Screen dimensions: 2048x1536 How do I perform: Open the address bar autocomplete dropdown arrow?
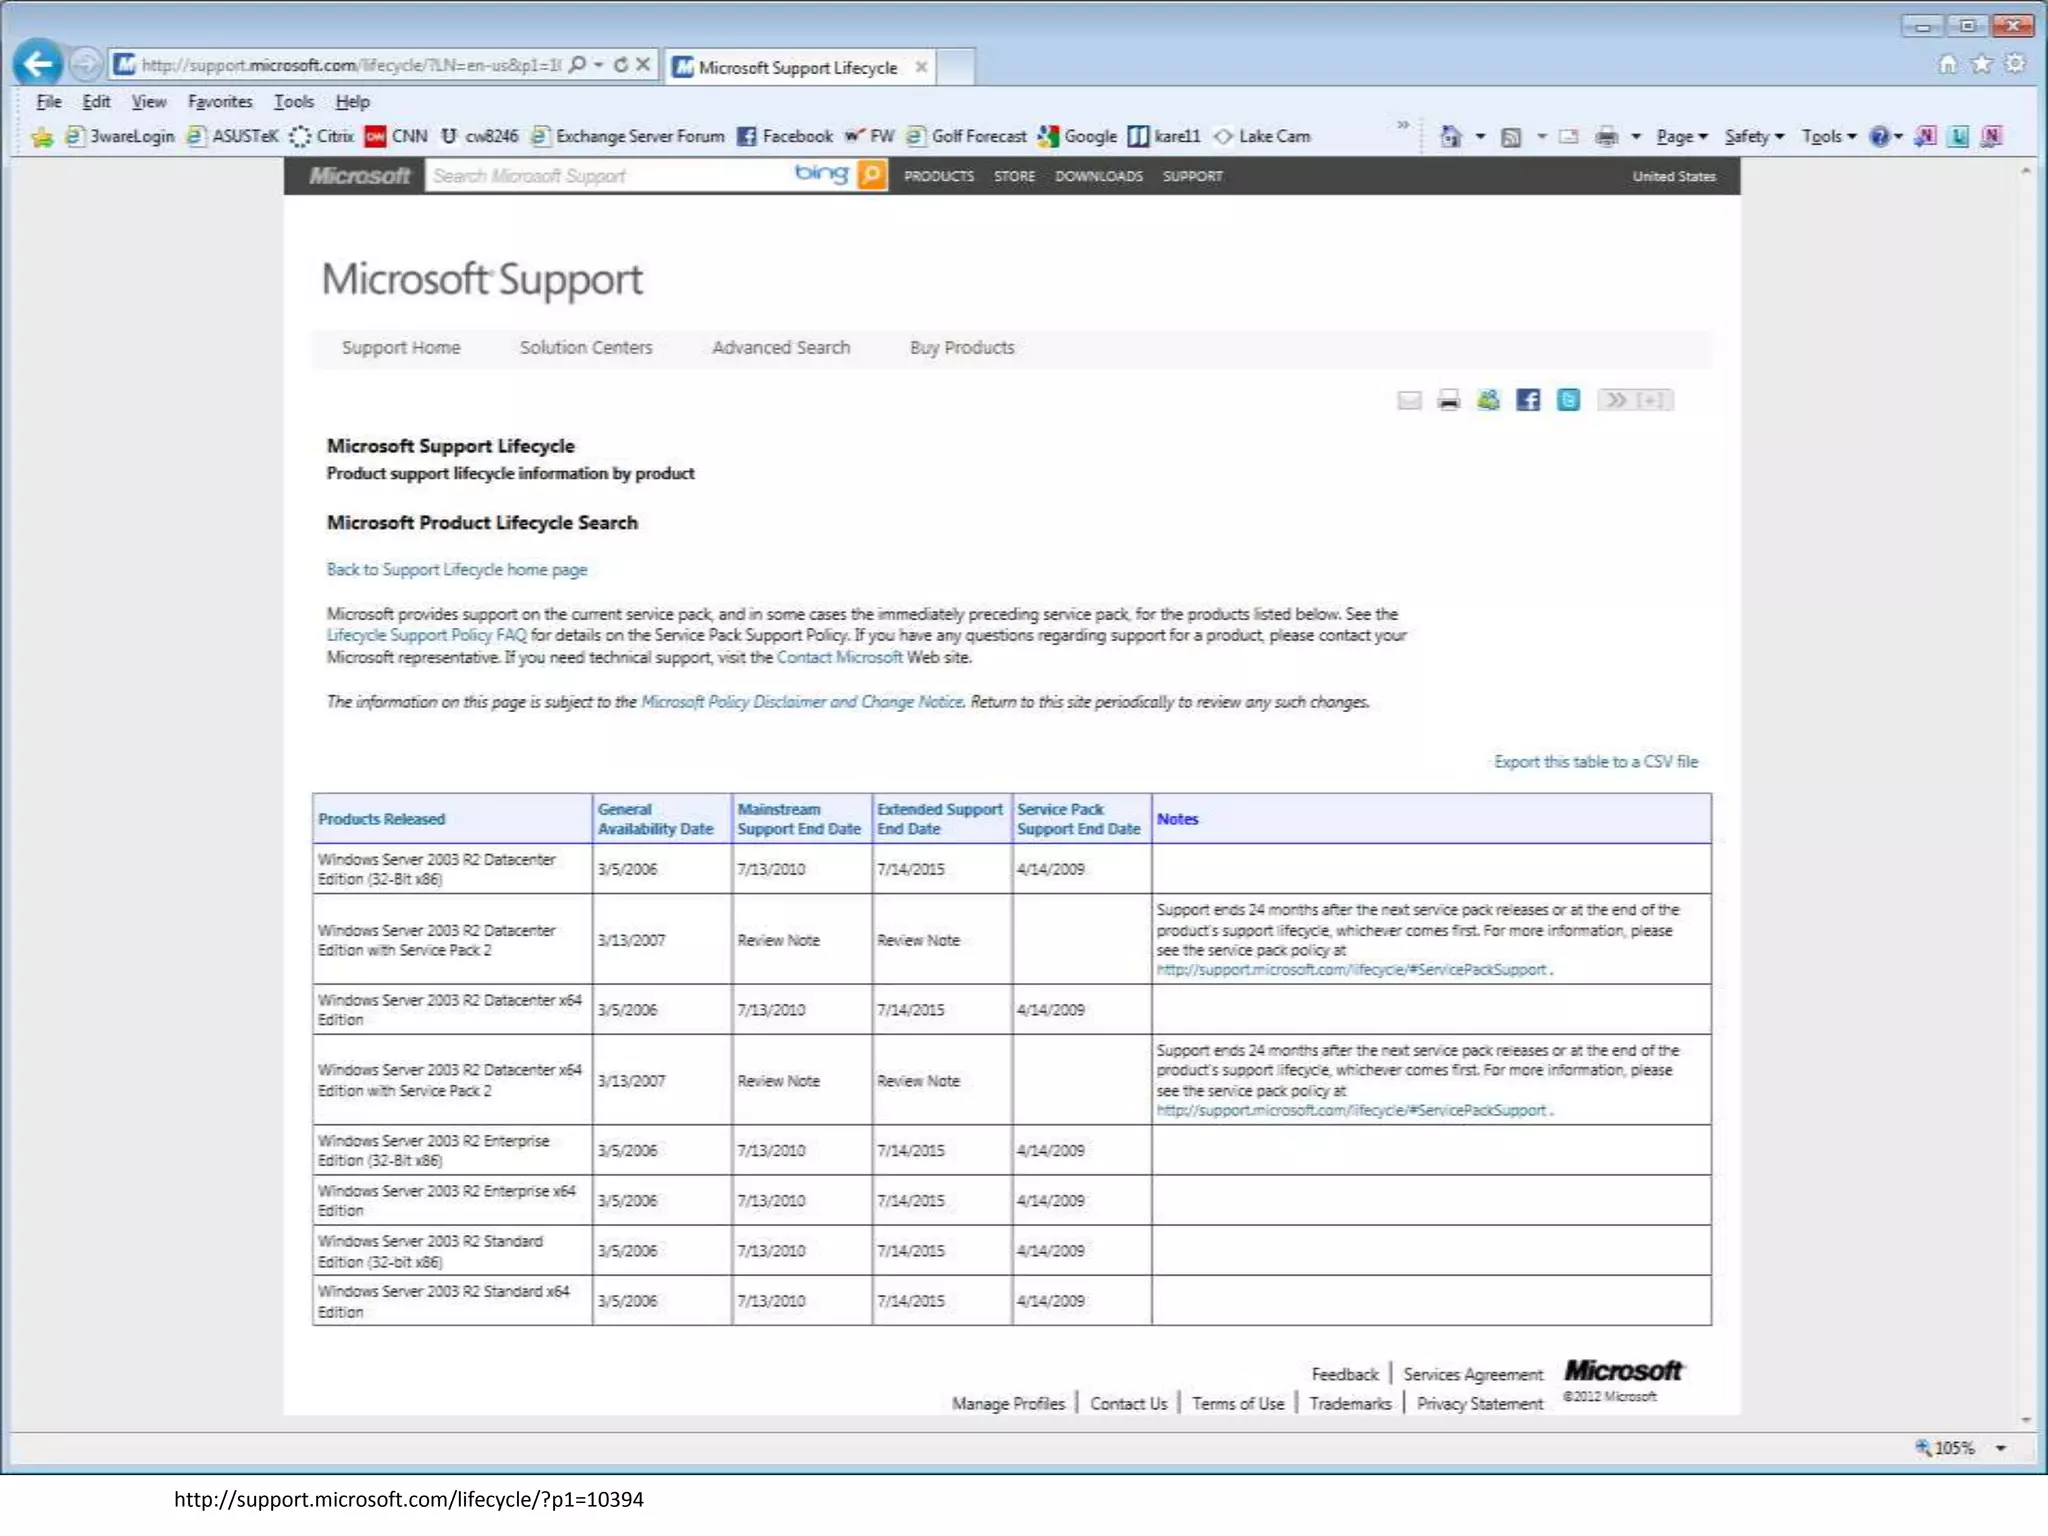pos(599,65)
